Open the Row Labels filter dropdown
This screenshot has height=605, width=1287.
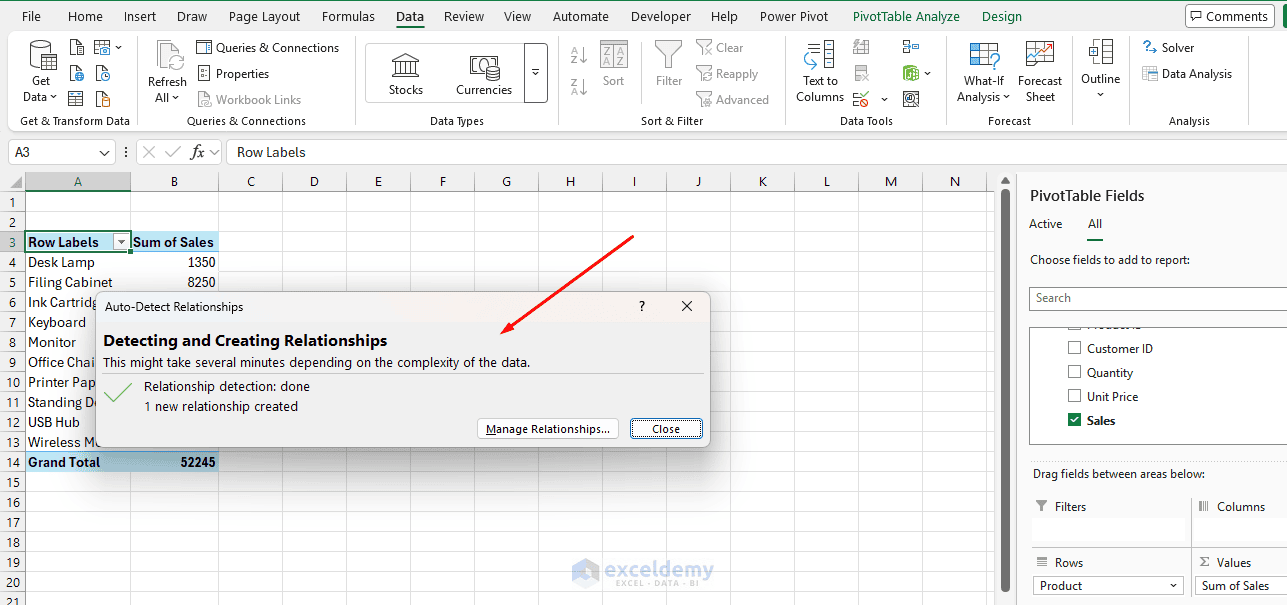pos(121,242)
